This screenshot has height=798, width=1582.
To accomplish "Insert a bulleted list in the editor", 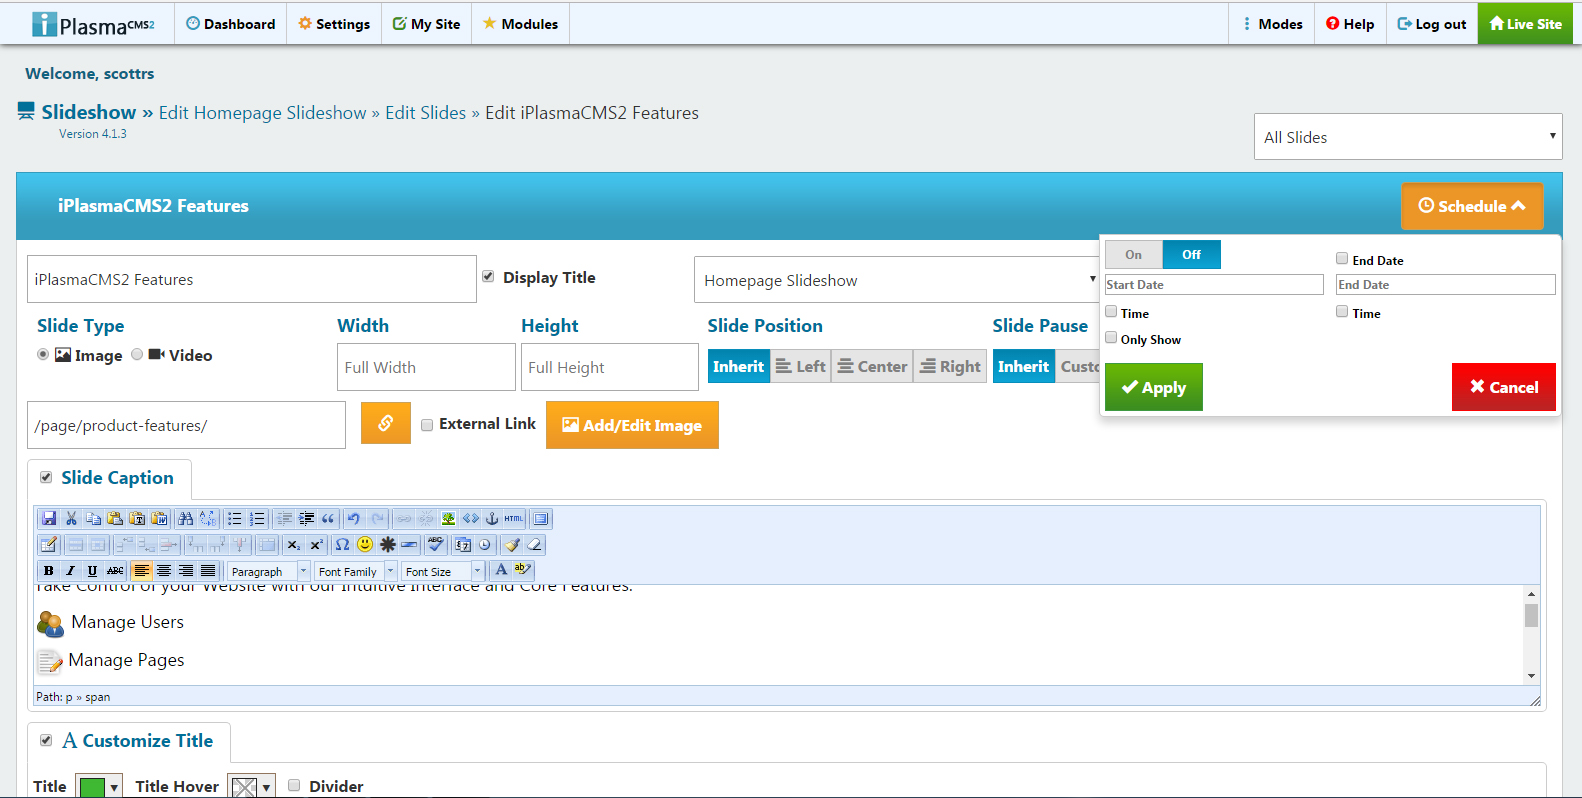I will pos(234,518).
